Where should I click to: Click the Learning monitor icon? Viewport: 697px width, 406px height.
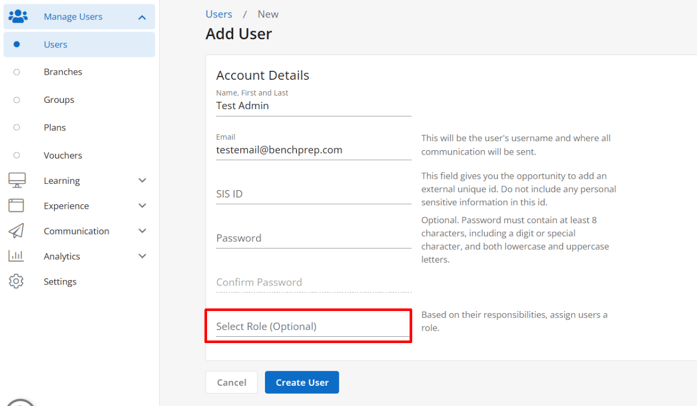click(17, 180)
